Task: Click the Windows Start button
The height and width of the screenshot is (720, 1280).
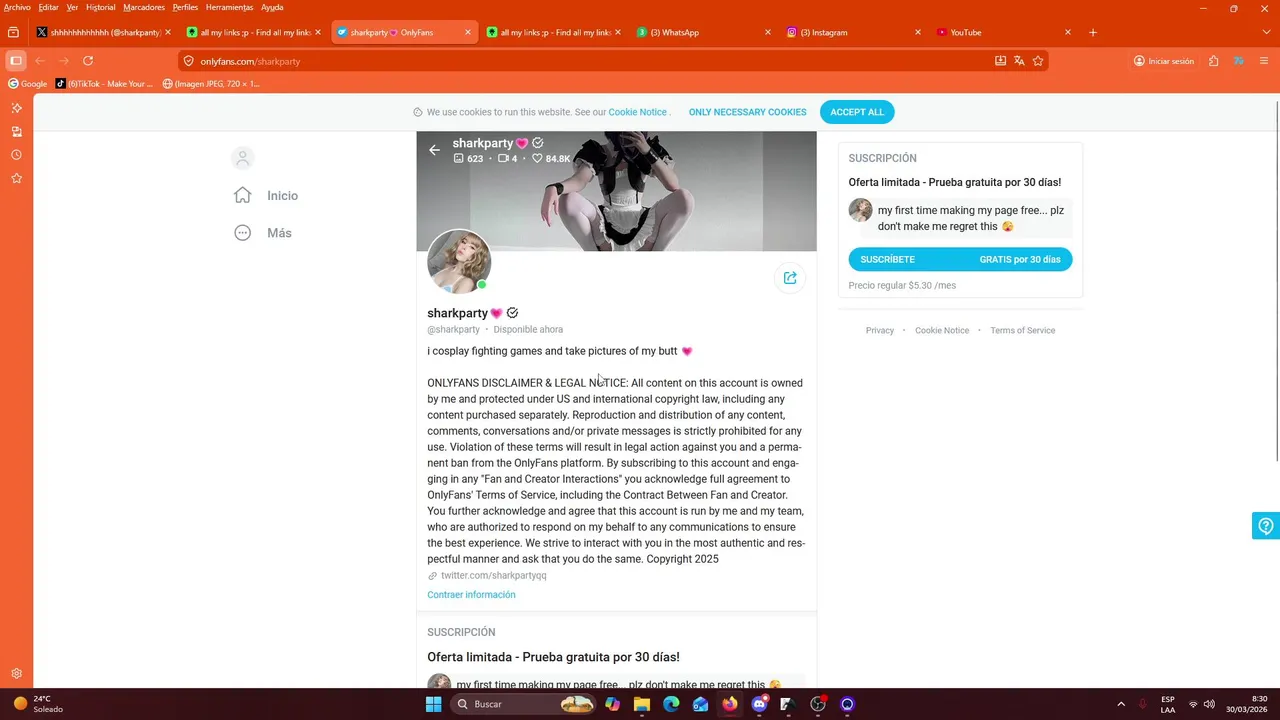Action: (433, 704)
